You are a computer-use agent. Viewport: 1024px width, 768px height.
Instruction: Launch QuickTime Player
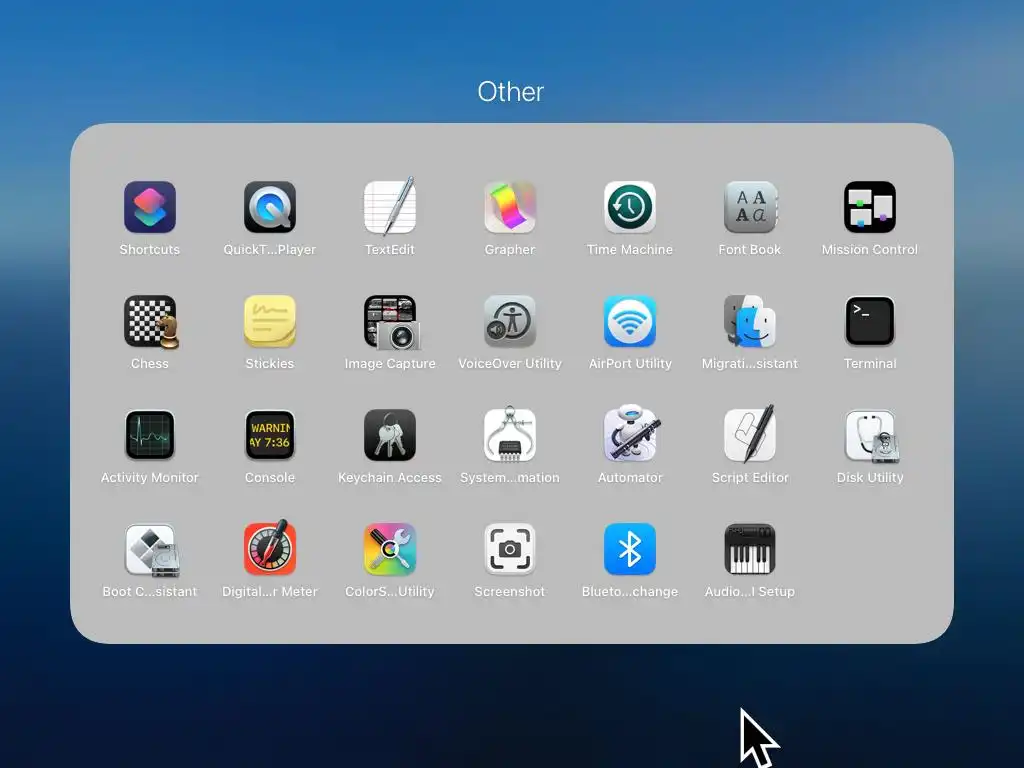point(270,207)
